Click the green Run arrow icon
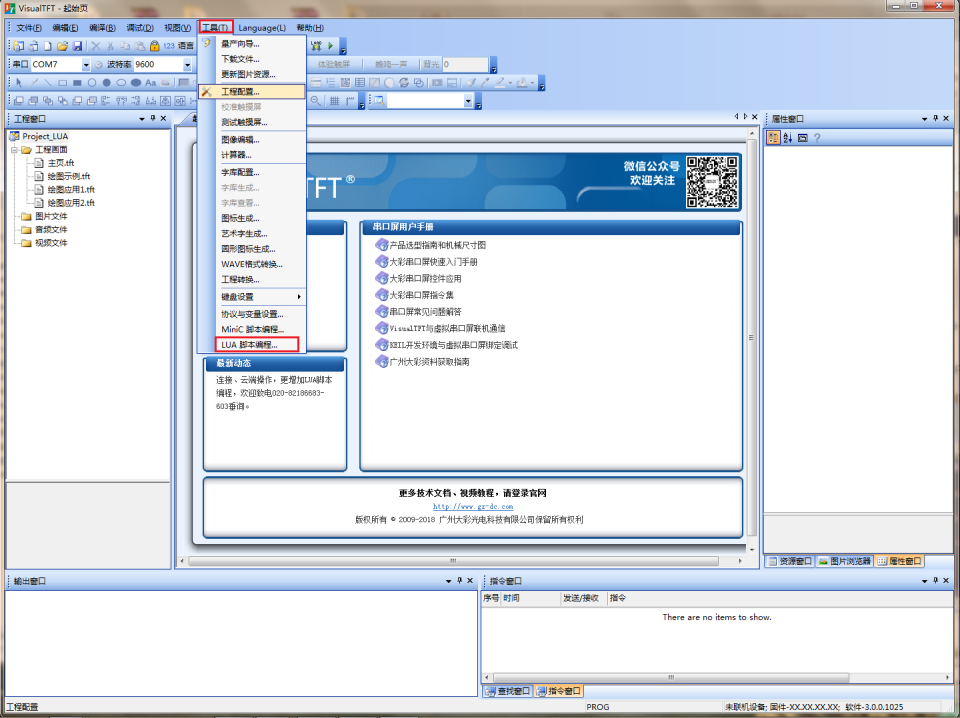960x718 pixels. [330, 46]
